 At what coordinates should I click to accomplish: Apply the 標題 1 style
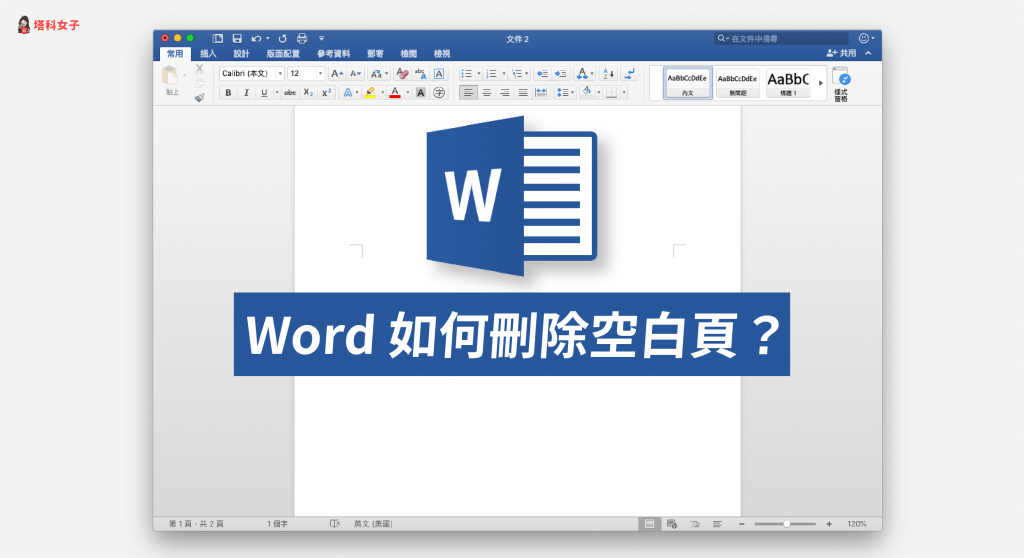pos(788,83)
